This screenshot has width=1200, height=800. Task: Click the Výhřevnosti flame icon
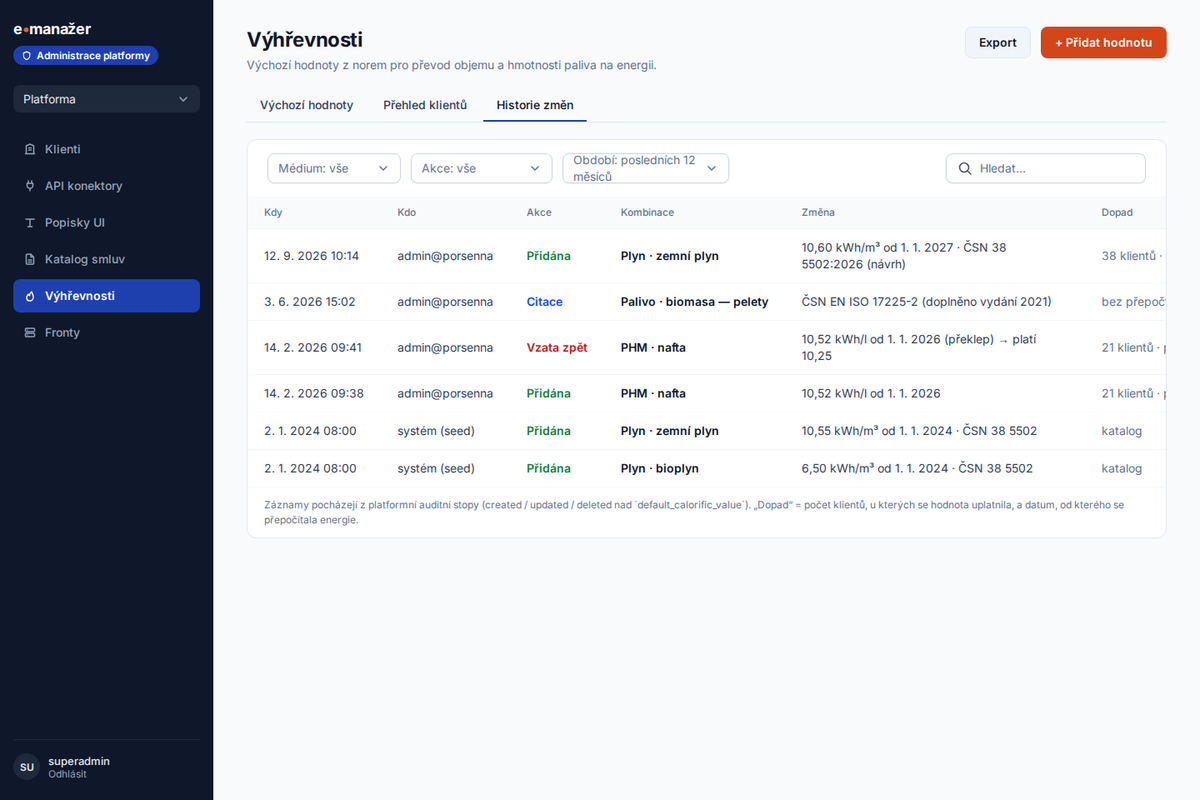point(30,296)
